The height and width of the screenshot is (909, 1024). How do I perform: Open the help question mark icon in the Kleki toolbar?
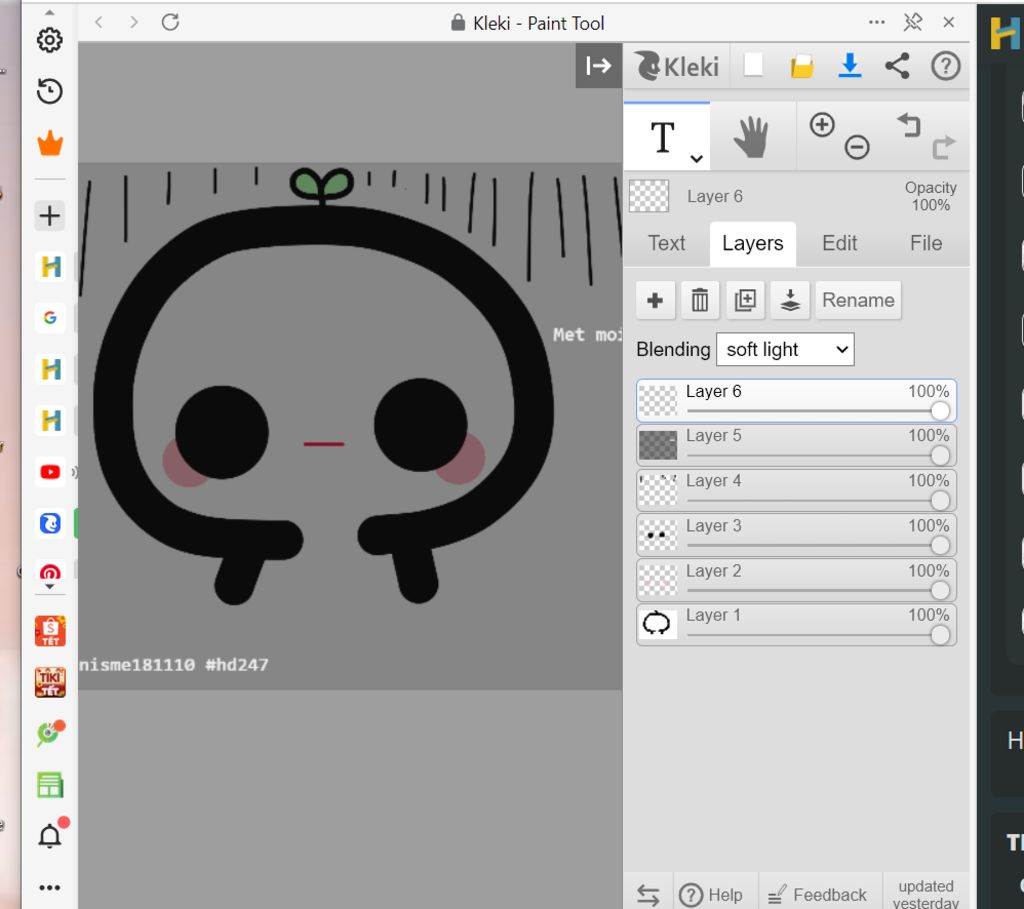click(x=945, y=66)
